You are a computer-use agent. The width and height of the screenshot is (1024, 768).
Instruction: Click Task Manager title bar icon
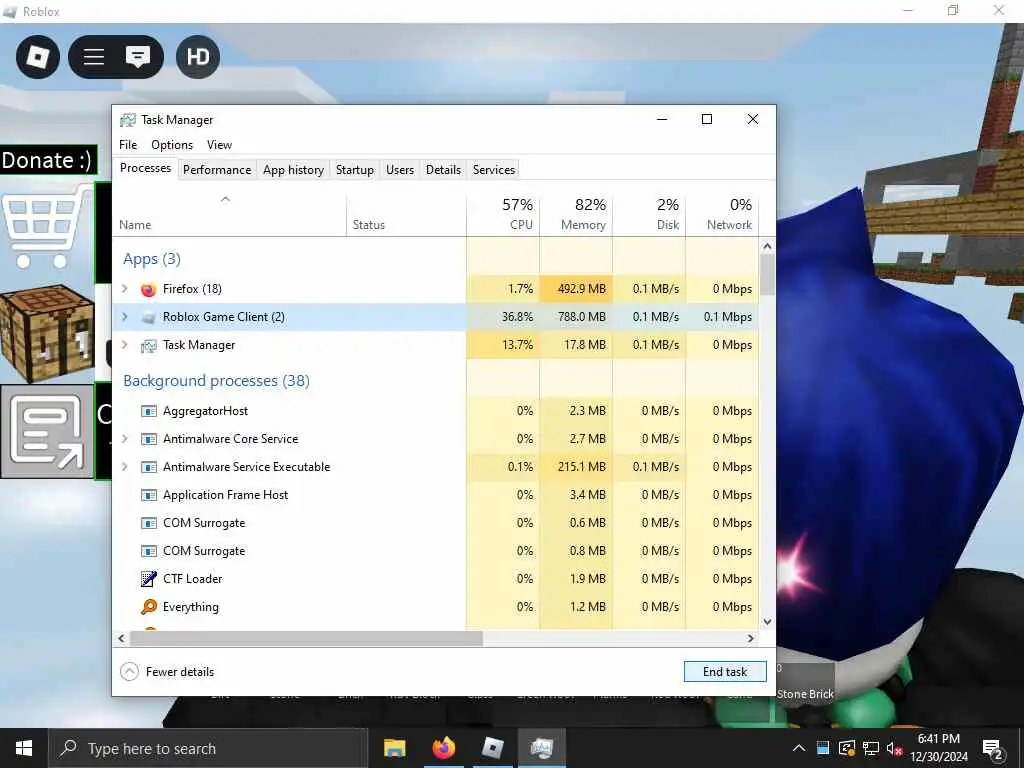[128, 120]
